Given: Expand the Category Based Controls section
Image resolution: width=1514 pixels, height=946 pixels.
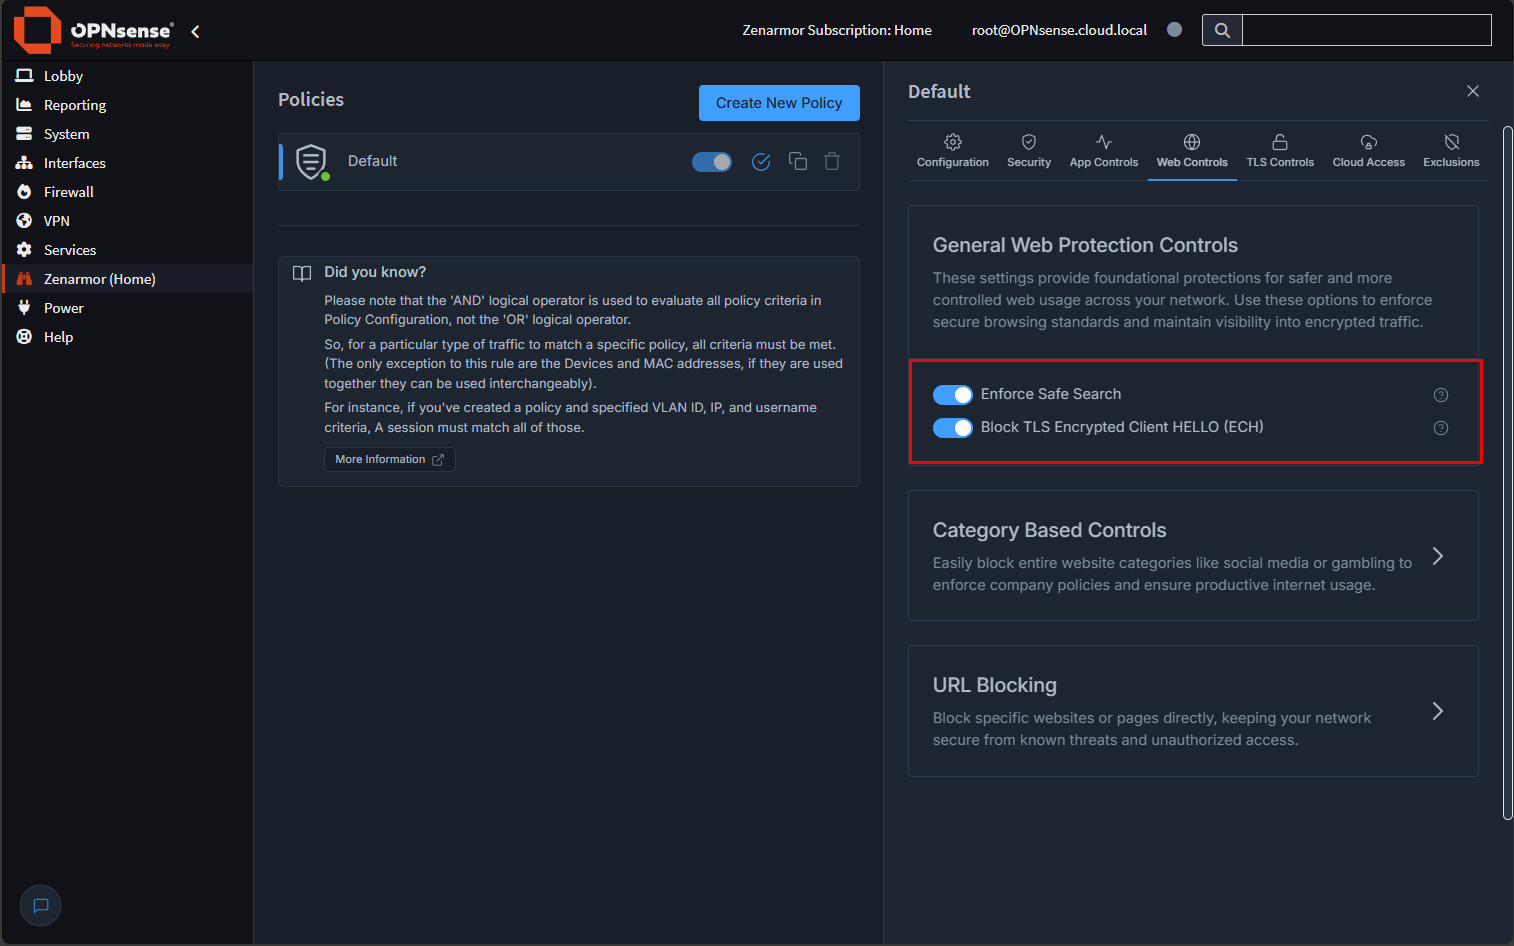Looking at the screenshot, I should pyautogui.click(x=1437, y=556).
